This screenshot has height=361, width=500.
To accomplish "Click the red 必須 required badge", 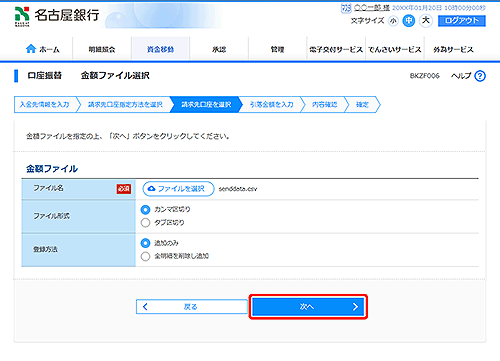I will coord(124,189).
